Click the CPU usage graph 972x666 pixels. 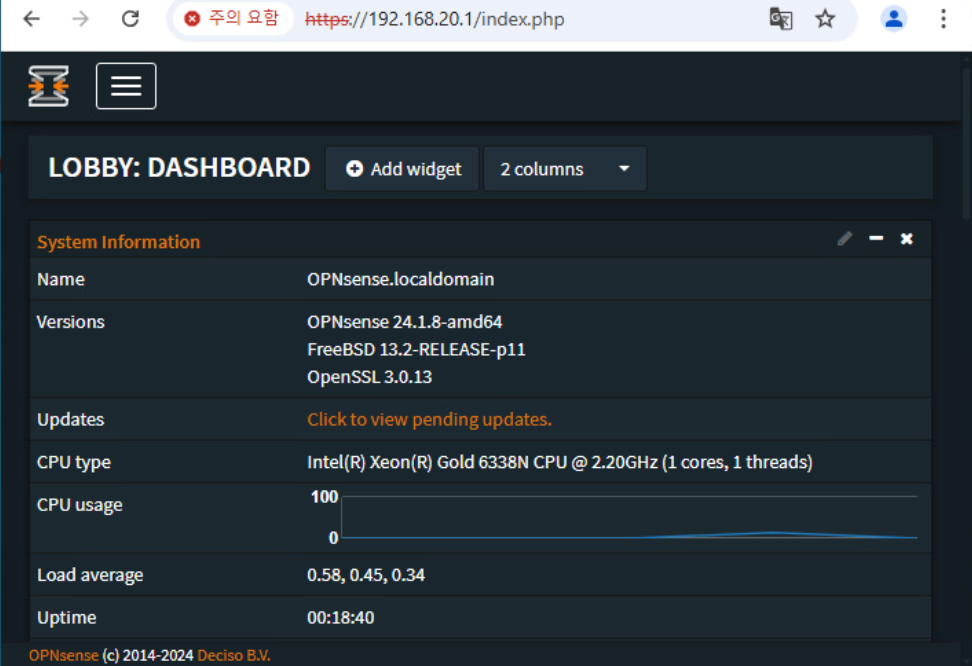629,517
